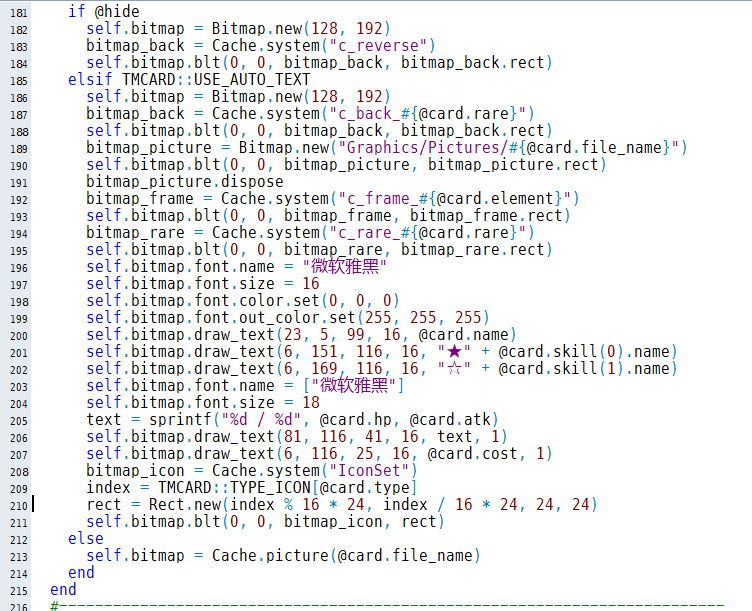Click '@card.name' on line 200

pos(464,335)
